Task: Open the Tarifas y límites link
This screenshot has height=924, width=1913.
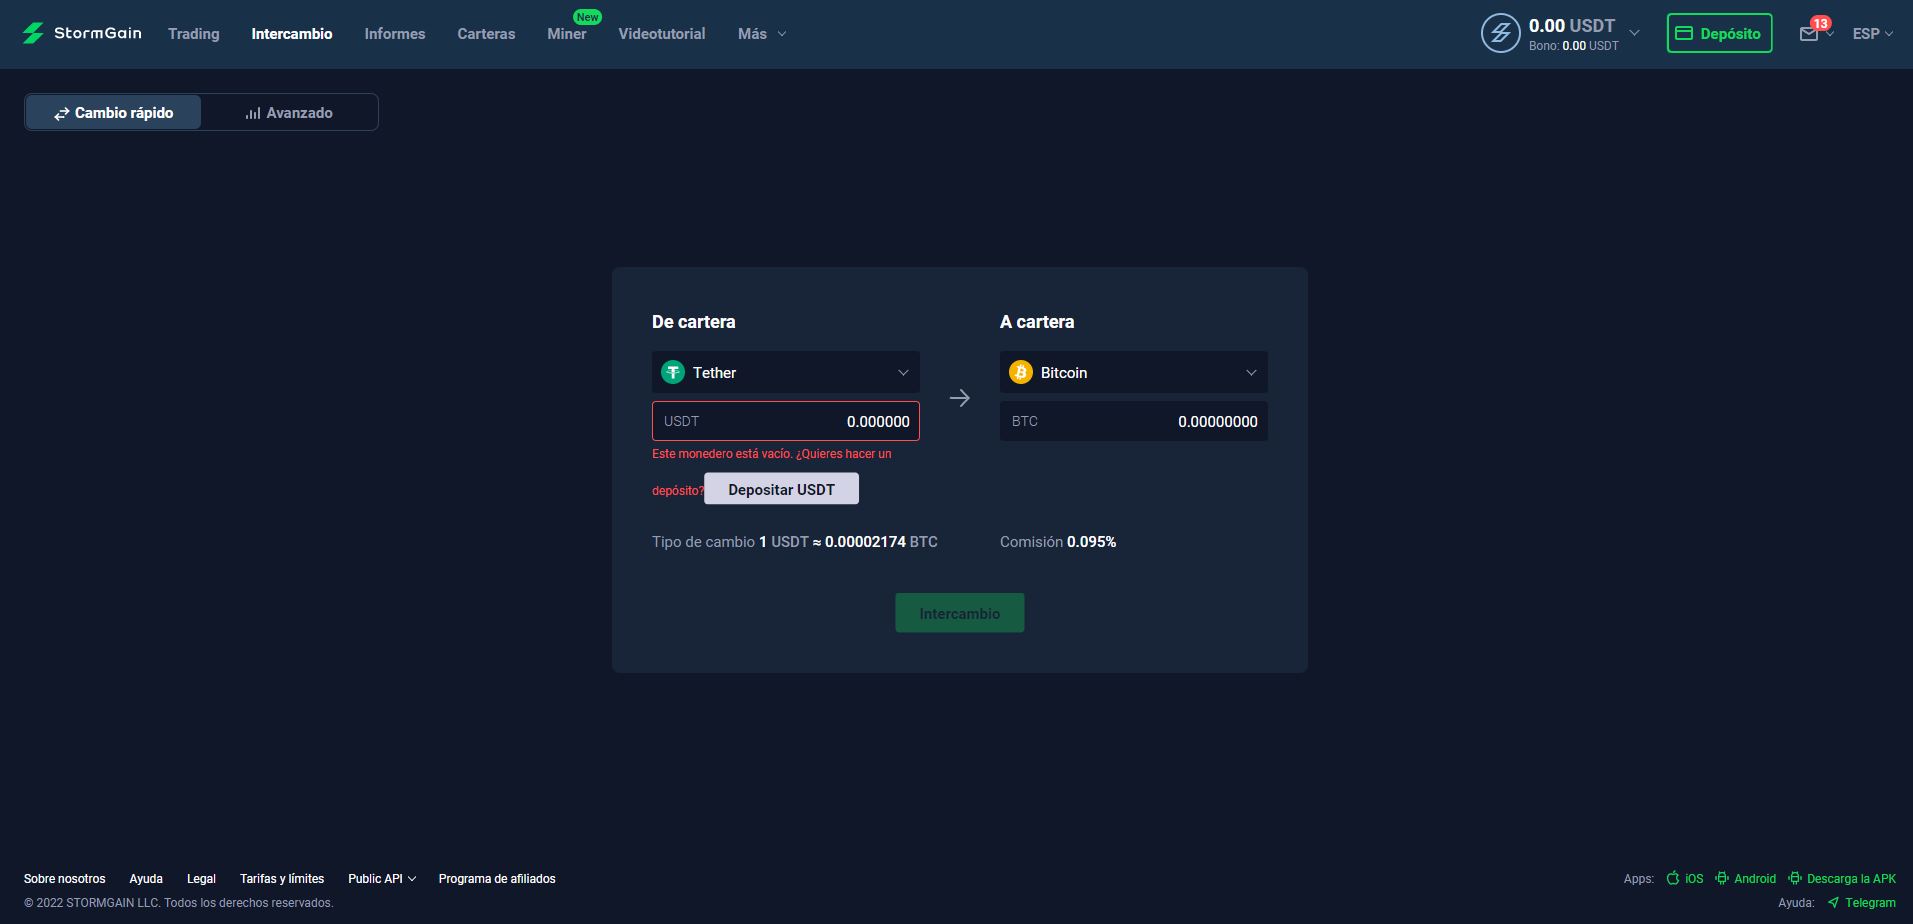Action: pyautogui.click(x=282, y=878)
